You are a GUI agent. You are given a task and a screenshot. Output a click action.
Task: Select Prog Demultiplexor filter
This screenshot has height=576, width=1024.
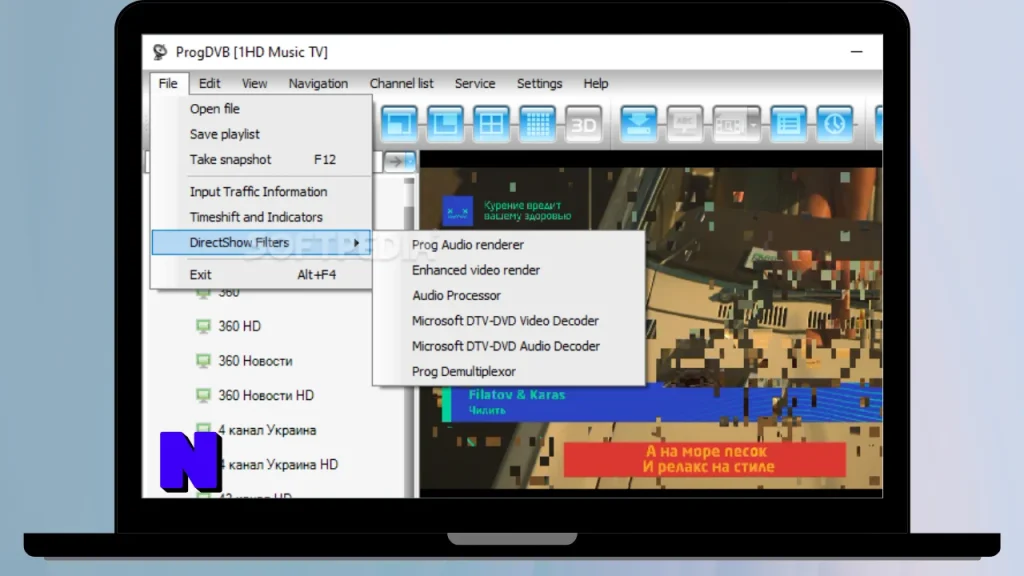click(509, 372)
